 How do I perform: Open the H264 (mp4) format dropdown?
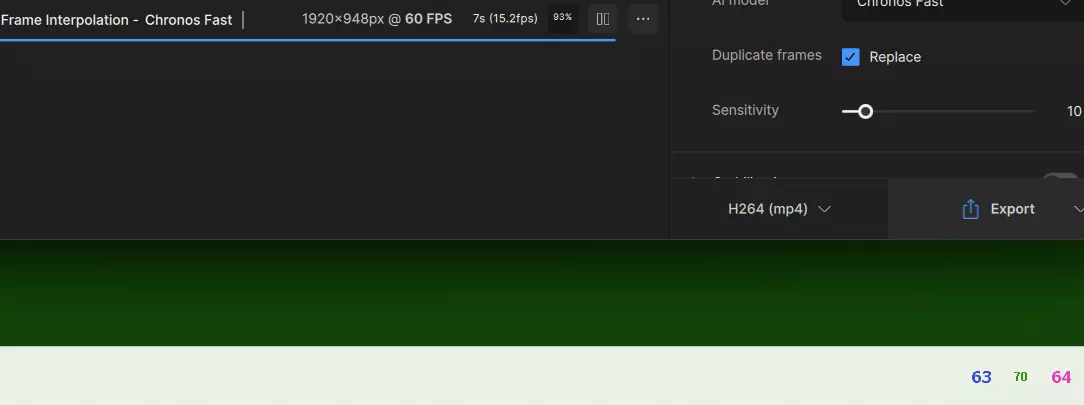tap(779, 209)
